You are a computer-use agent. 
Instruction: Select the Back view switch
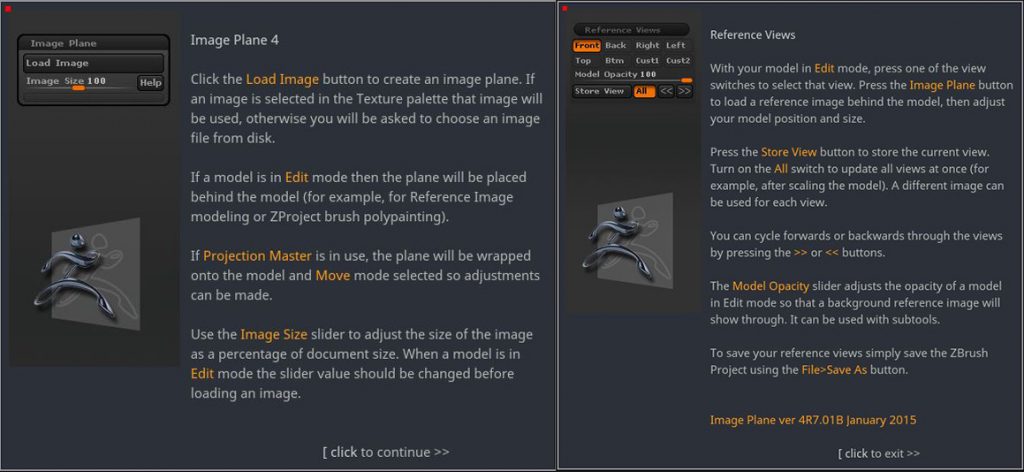point(616,46)
